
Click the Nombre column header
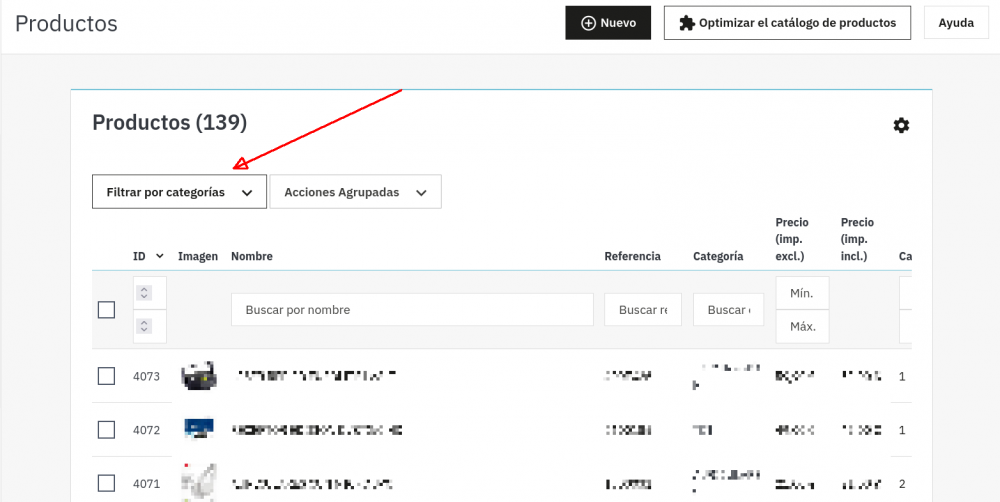[x=252, y=256]
